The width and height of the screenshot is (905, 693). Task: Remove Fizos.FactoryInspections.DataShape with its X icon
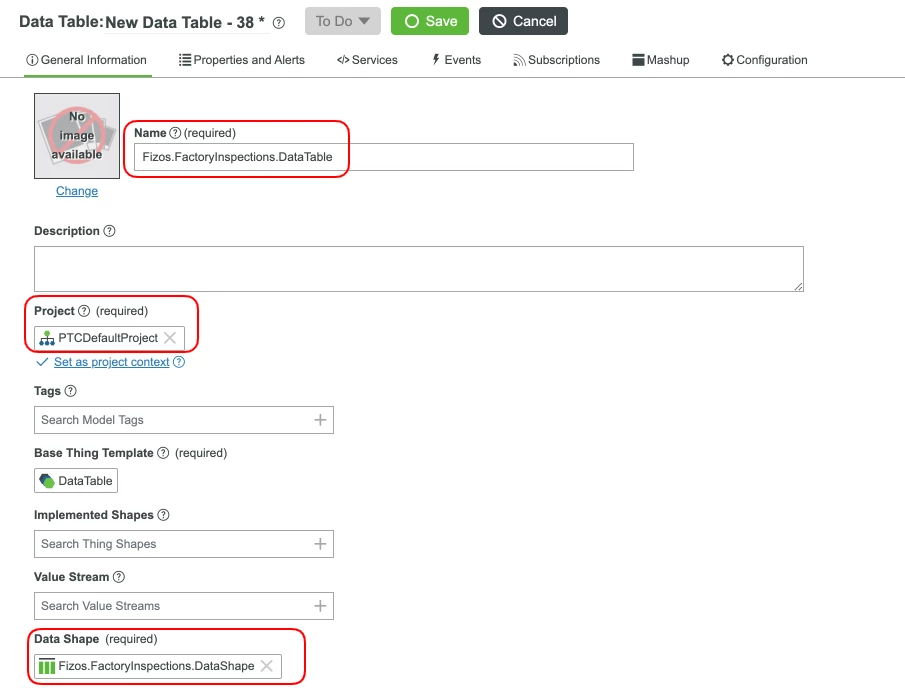[x=267, y=665]
